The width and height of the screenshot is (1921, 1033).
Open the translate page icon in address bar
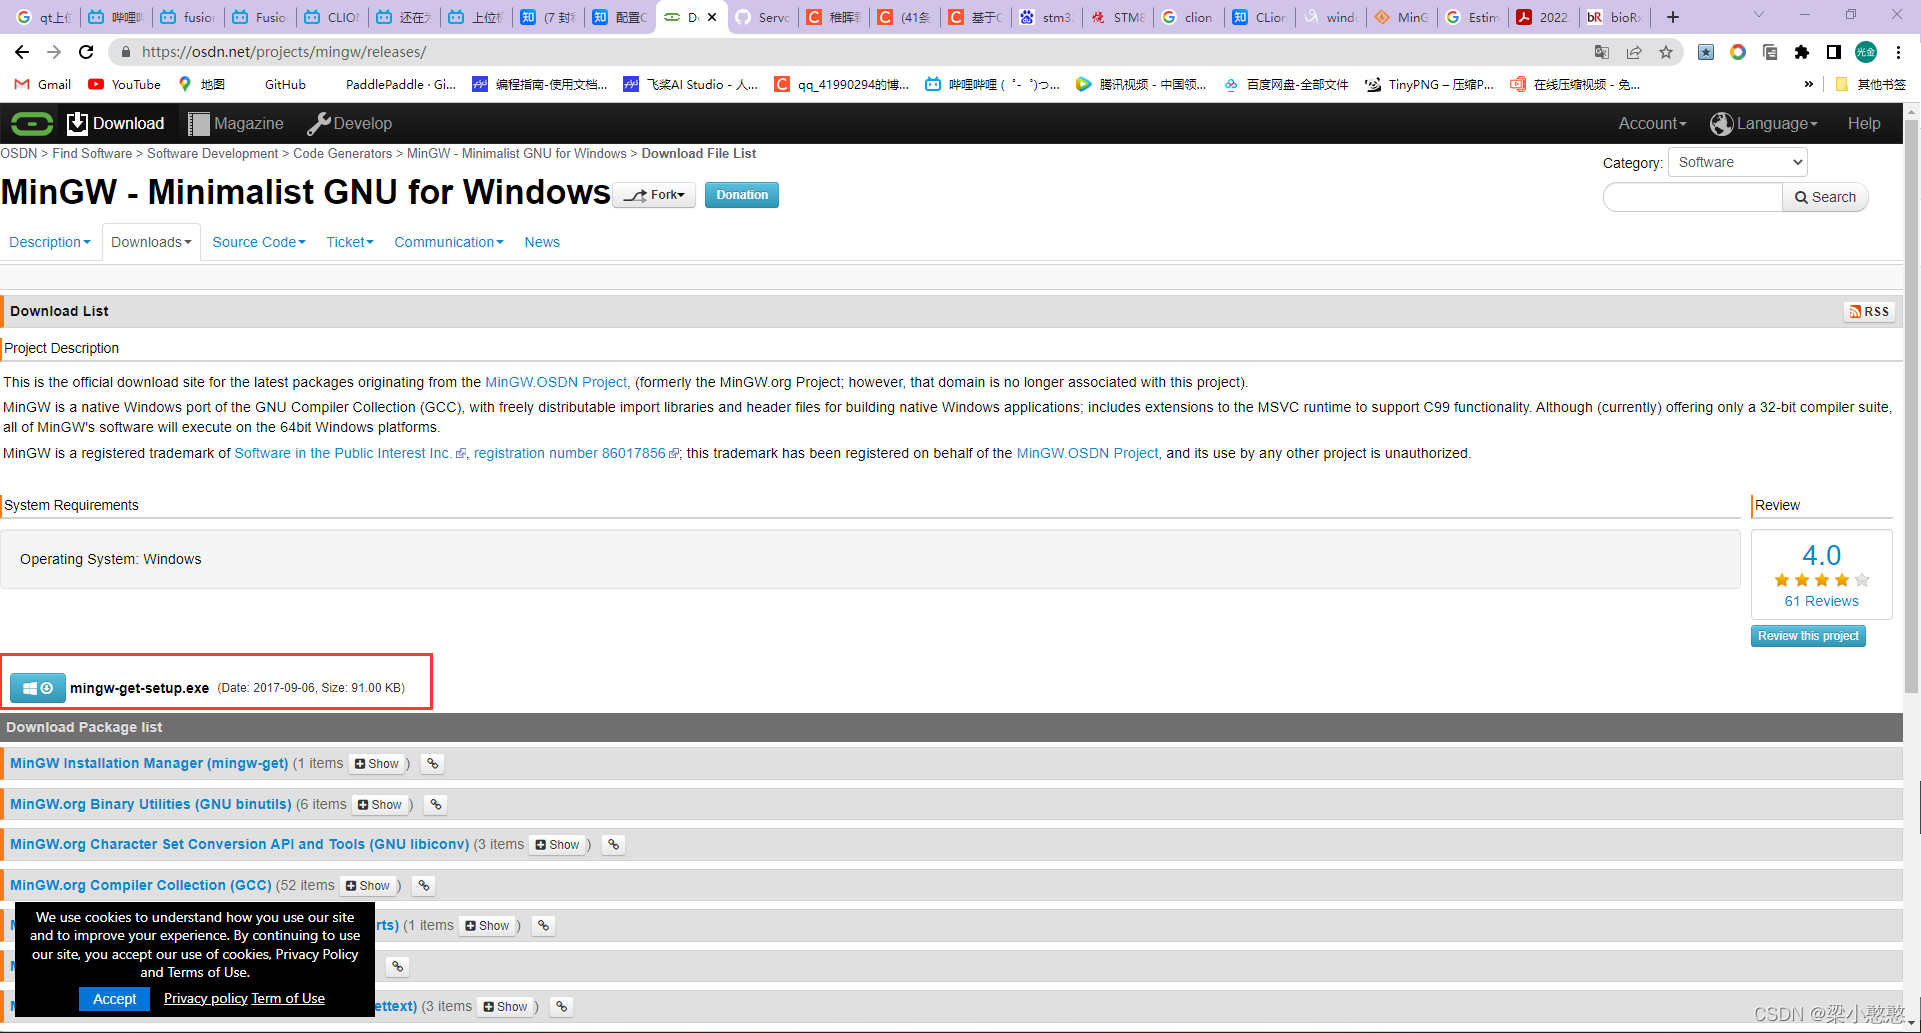(1601, 52)
